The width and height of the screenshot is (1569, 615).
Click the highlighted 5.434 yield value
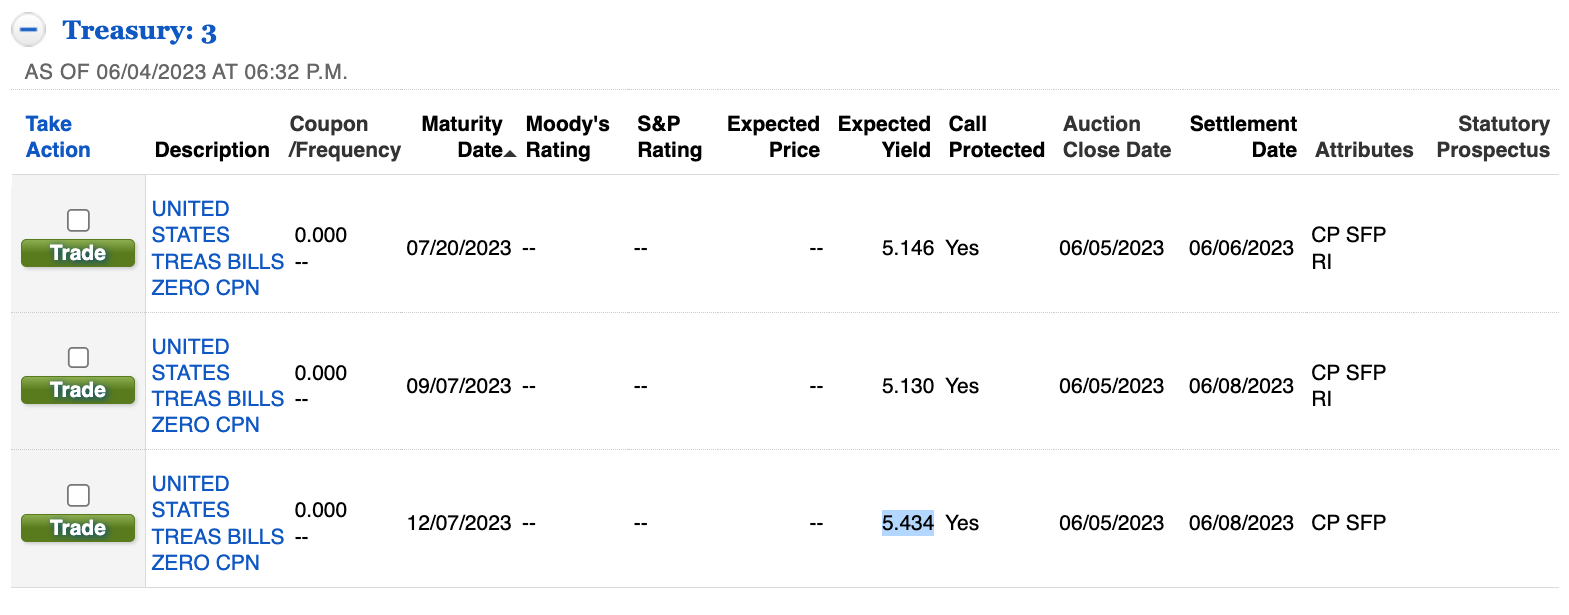[x=907, y=523]
